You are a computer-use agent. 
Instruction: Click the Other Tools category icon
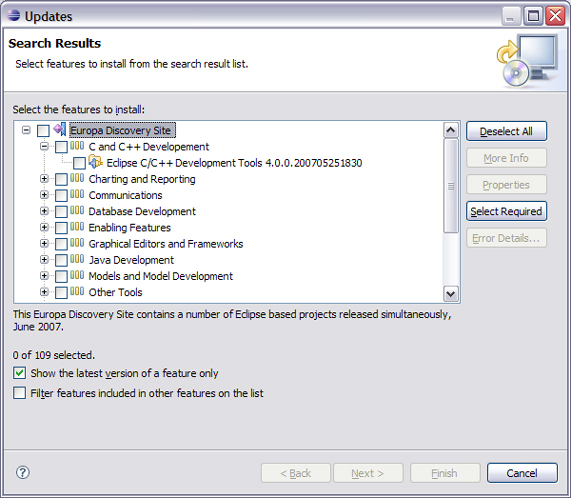[77, 291]
